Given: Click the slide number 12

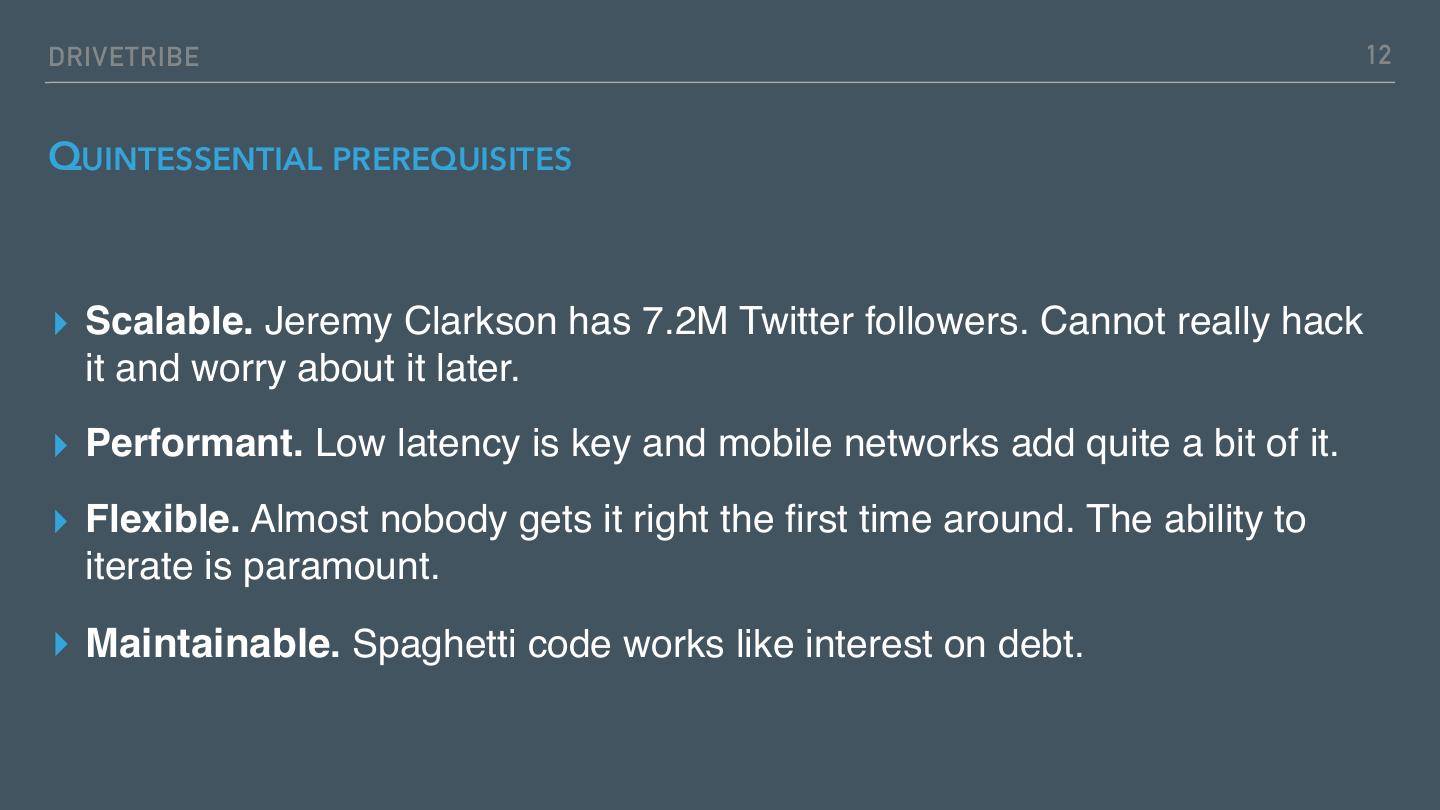Looking at the screenshot, I should (1379, 55).
